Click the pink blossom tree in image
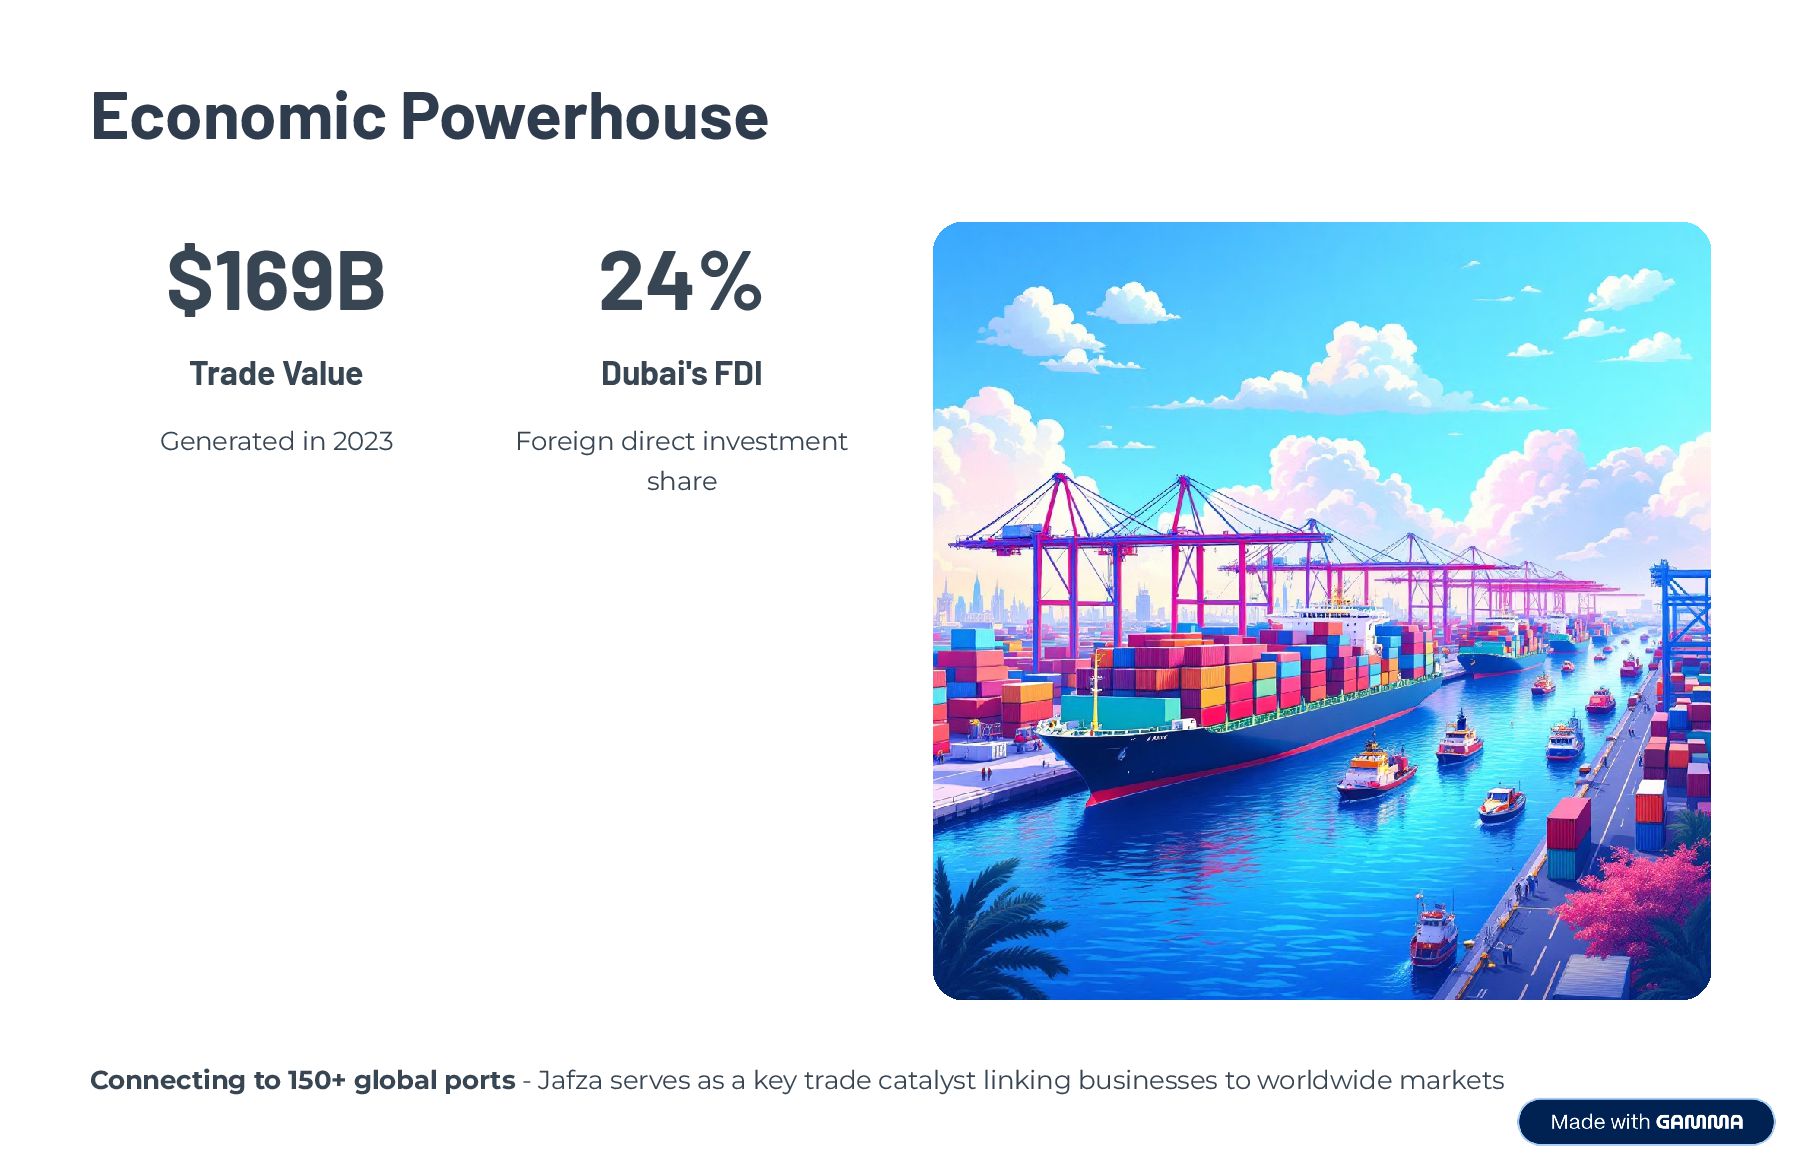Viewport: 1800px width, 1170px height. pos(1640,900)
